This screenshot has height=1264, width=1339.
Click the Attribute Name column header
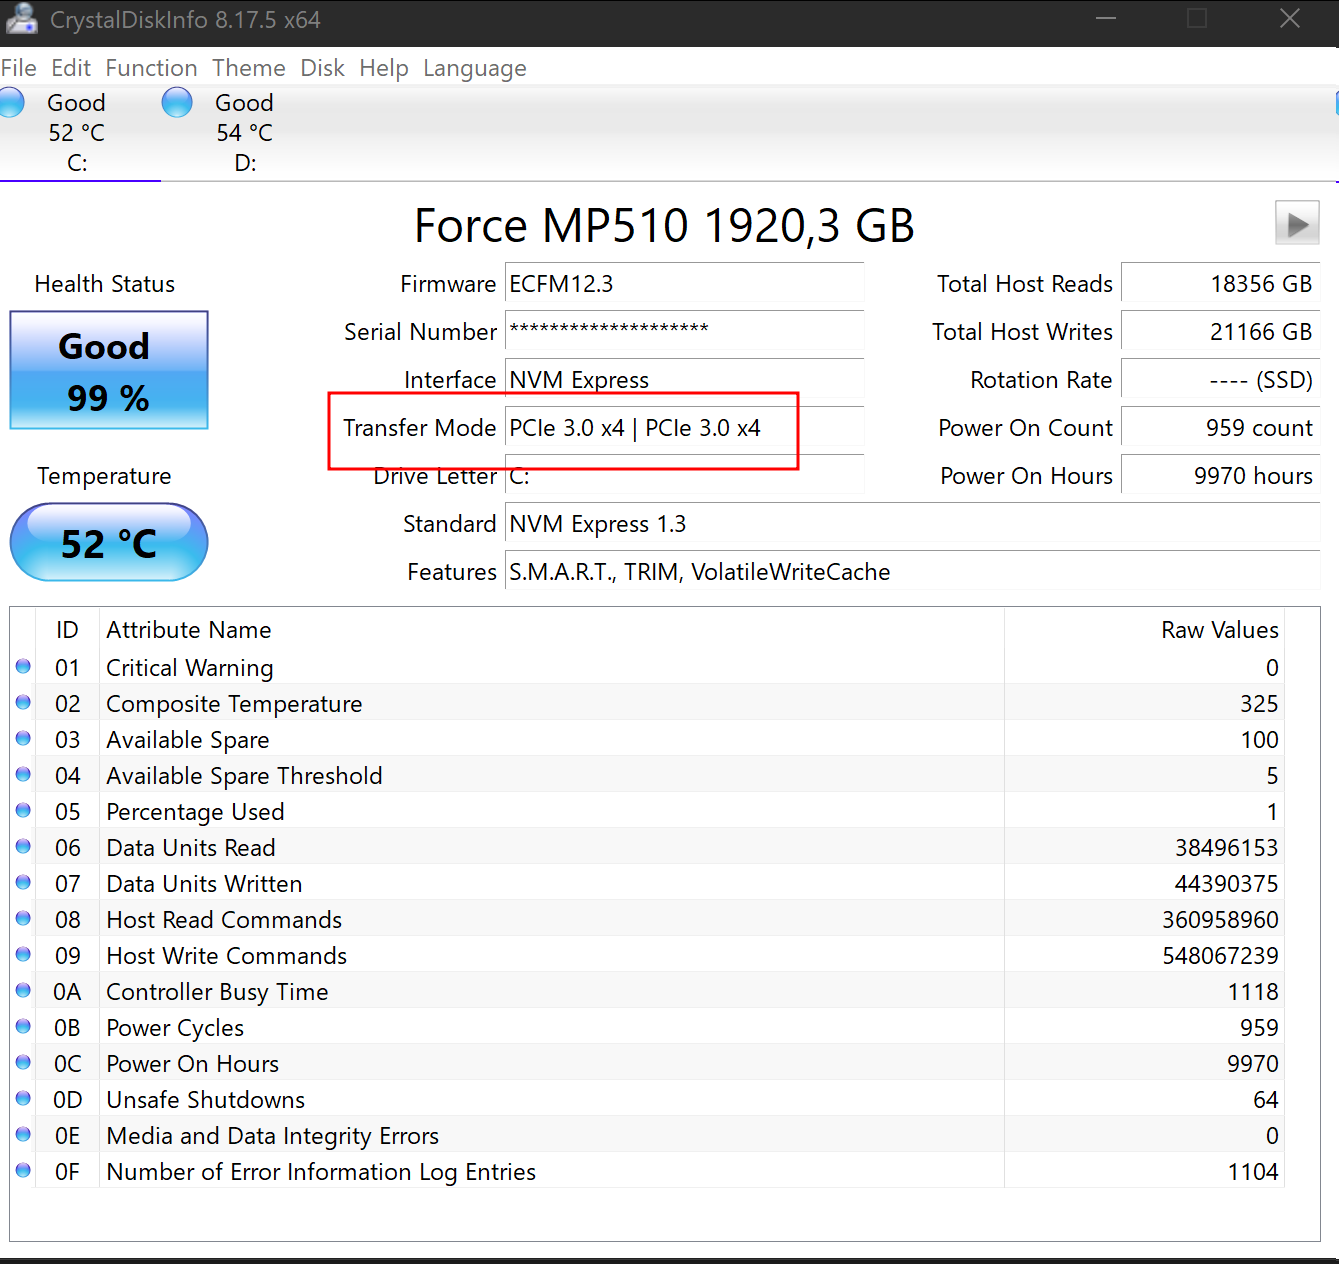tap(189, 630)
